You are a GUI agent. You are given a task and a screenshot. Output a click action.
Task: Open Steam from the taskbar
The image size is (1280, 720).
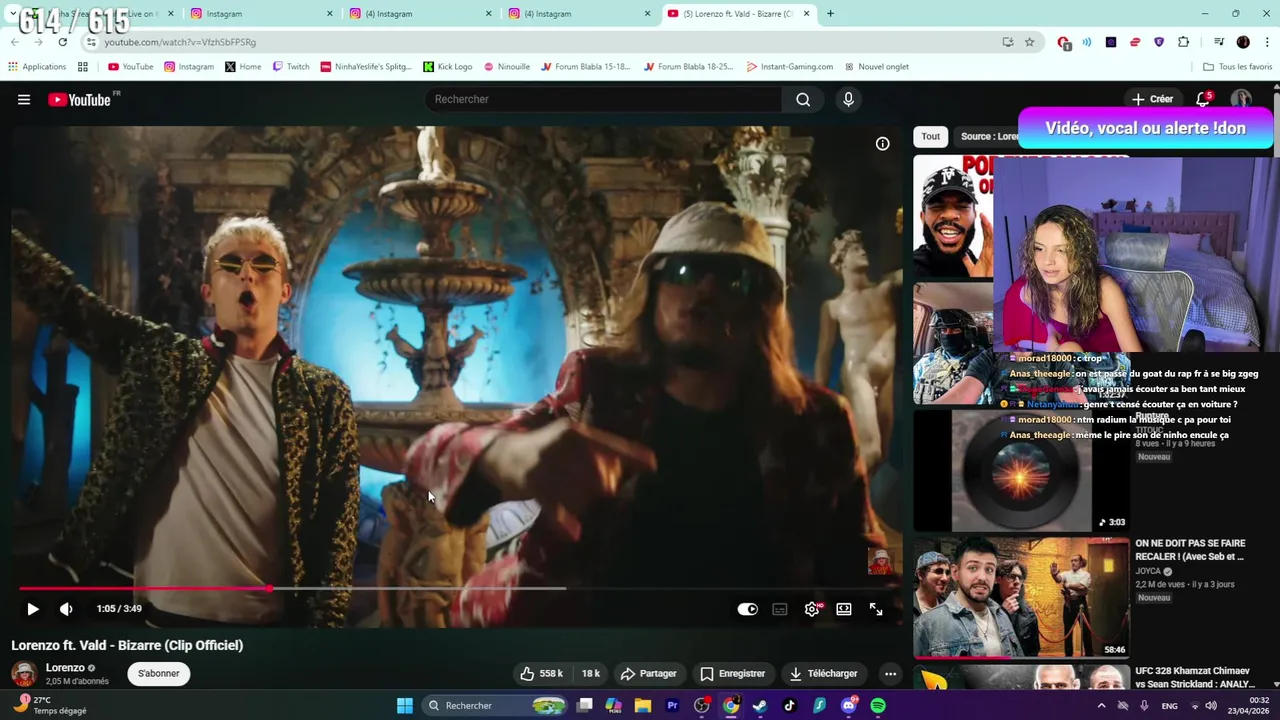(x=760, y=705)
